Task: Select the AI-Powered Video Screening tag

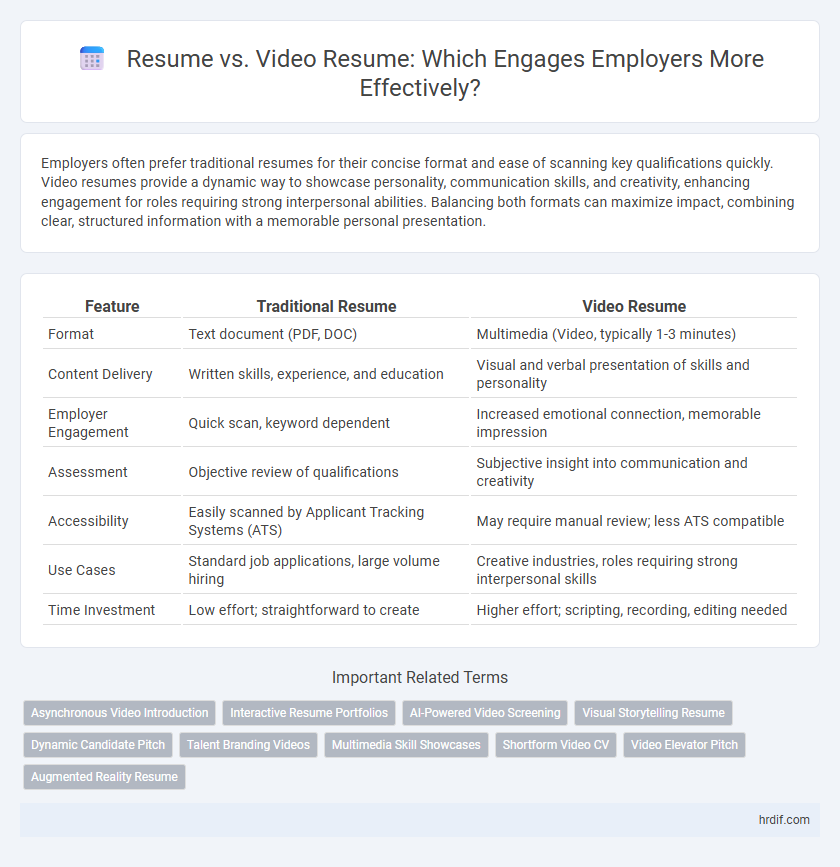Action: [485, 713]
